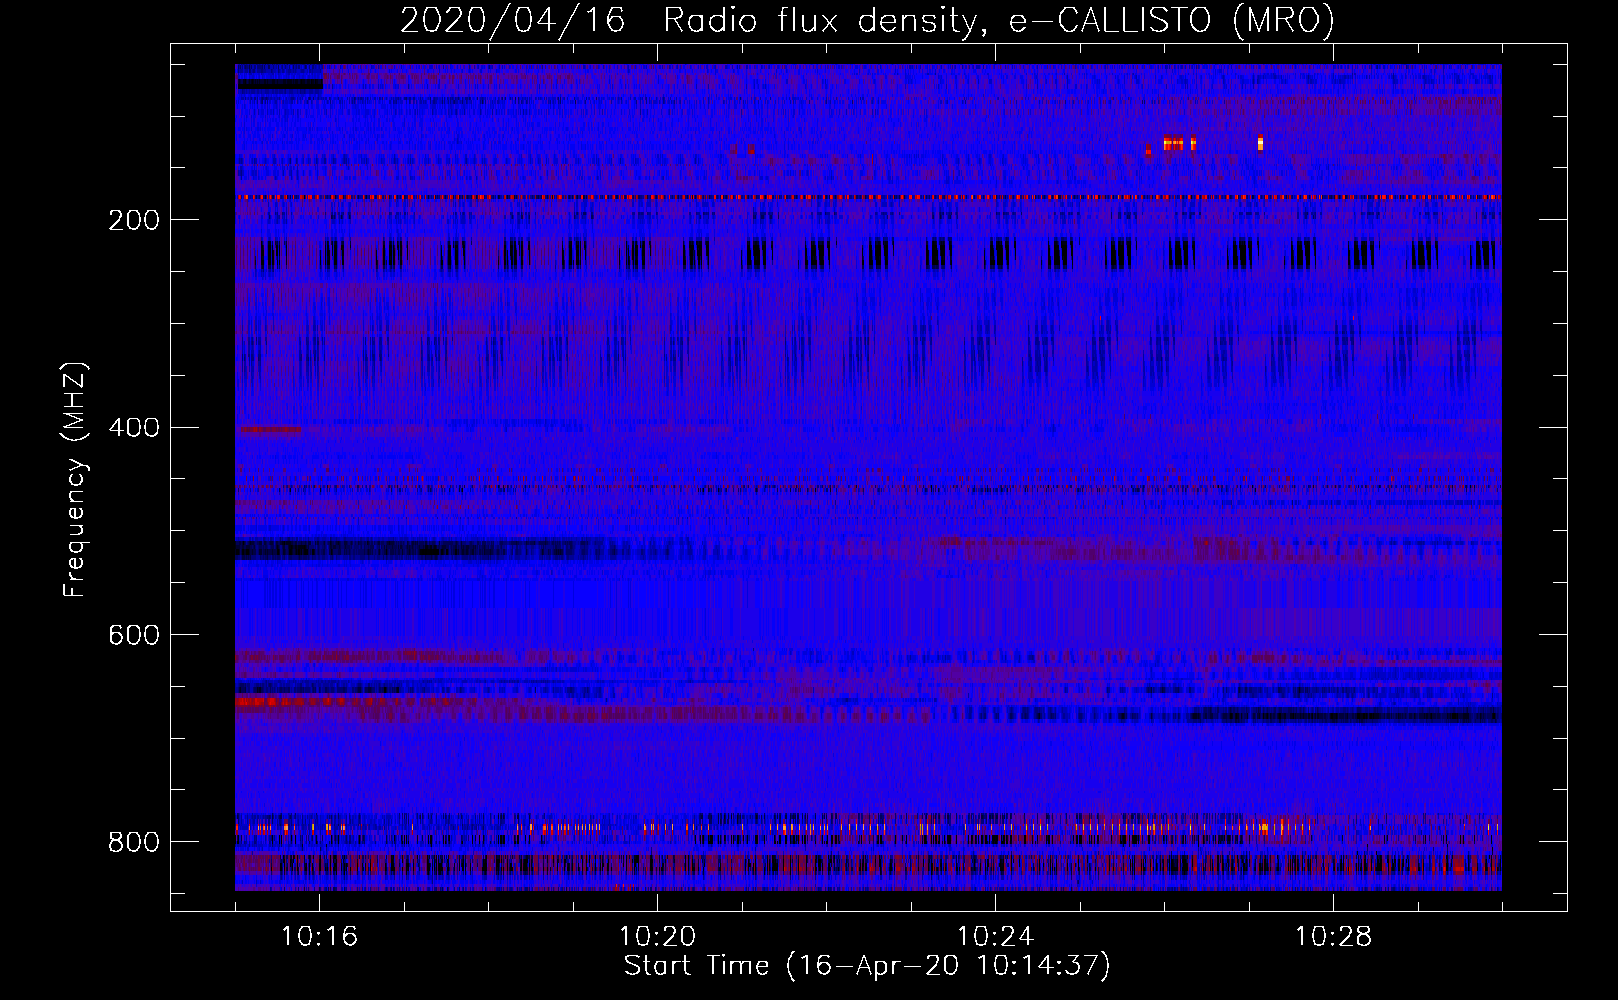Click the plot title "2020/04/16 Radio flux density, e-CALLISTO (MRO)"
This screenshot has height=1000, width=1618.
point(867,20)
